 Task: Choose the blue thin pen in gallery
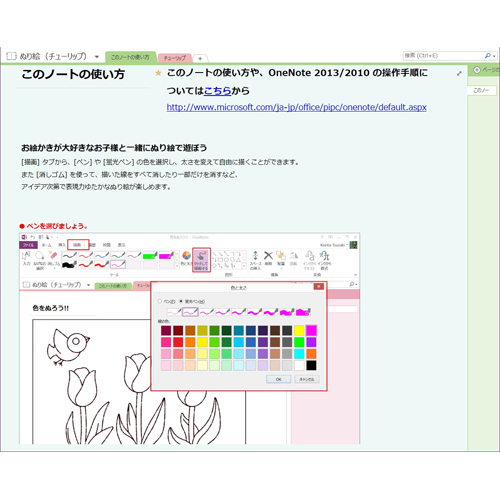pos(102,256)
